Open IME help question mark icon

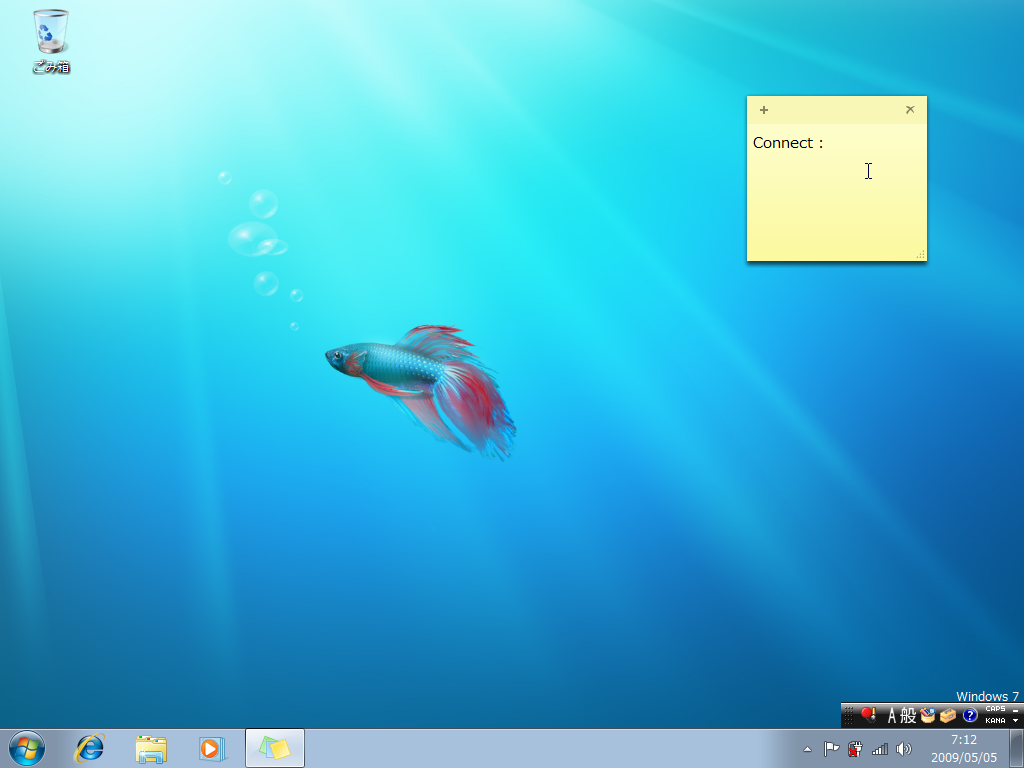970,716
